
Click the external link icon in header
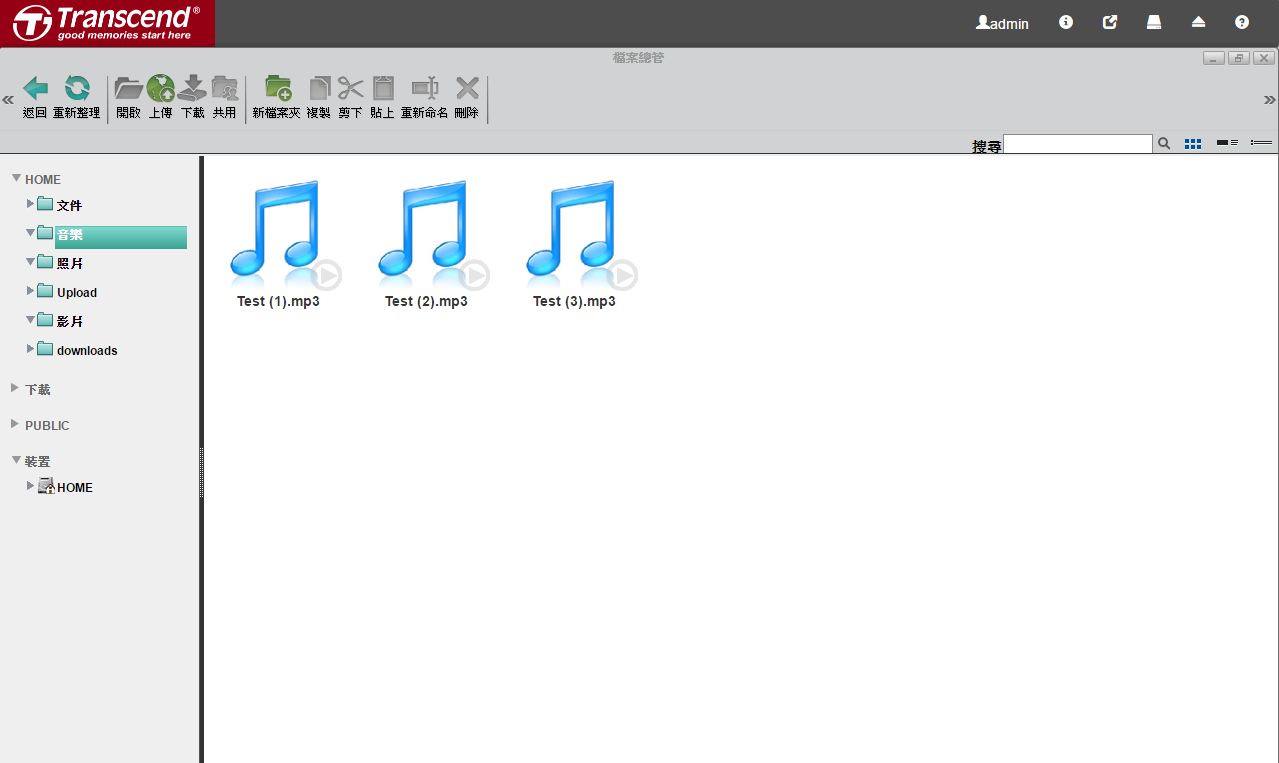click(1110, 22)
